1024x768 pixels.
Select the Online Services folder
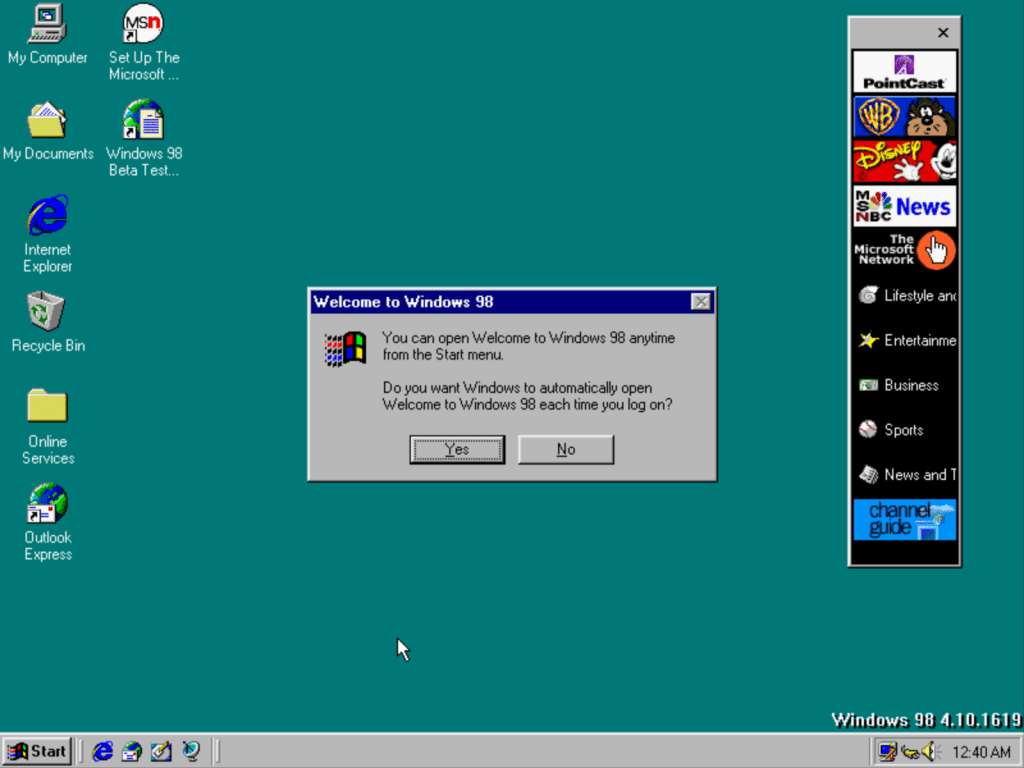47,406
